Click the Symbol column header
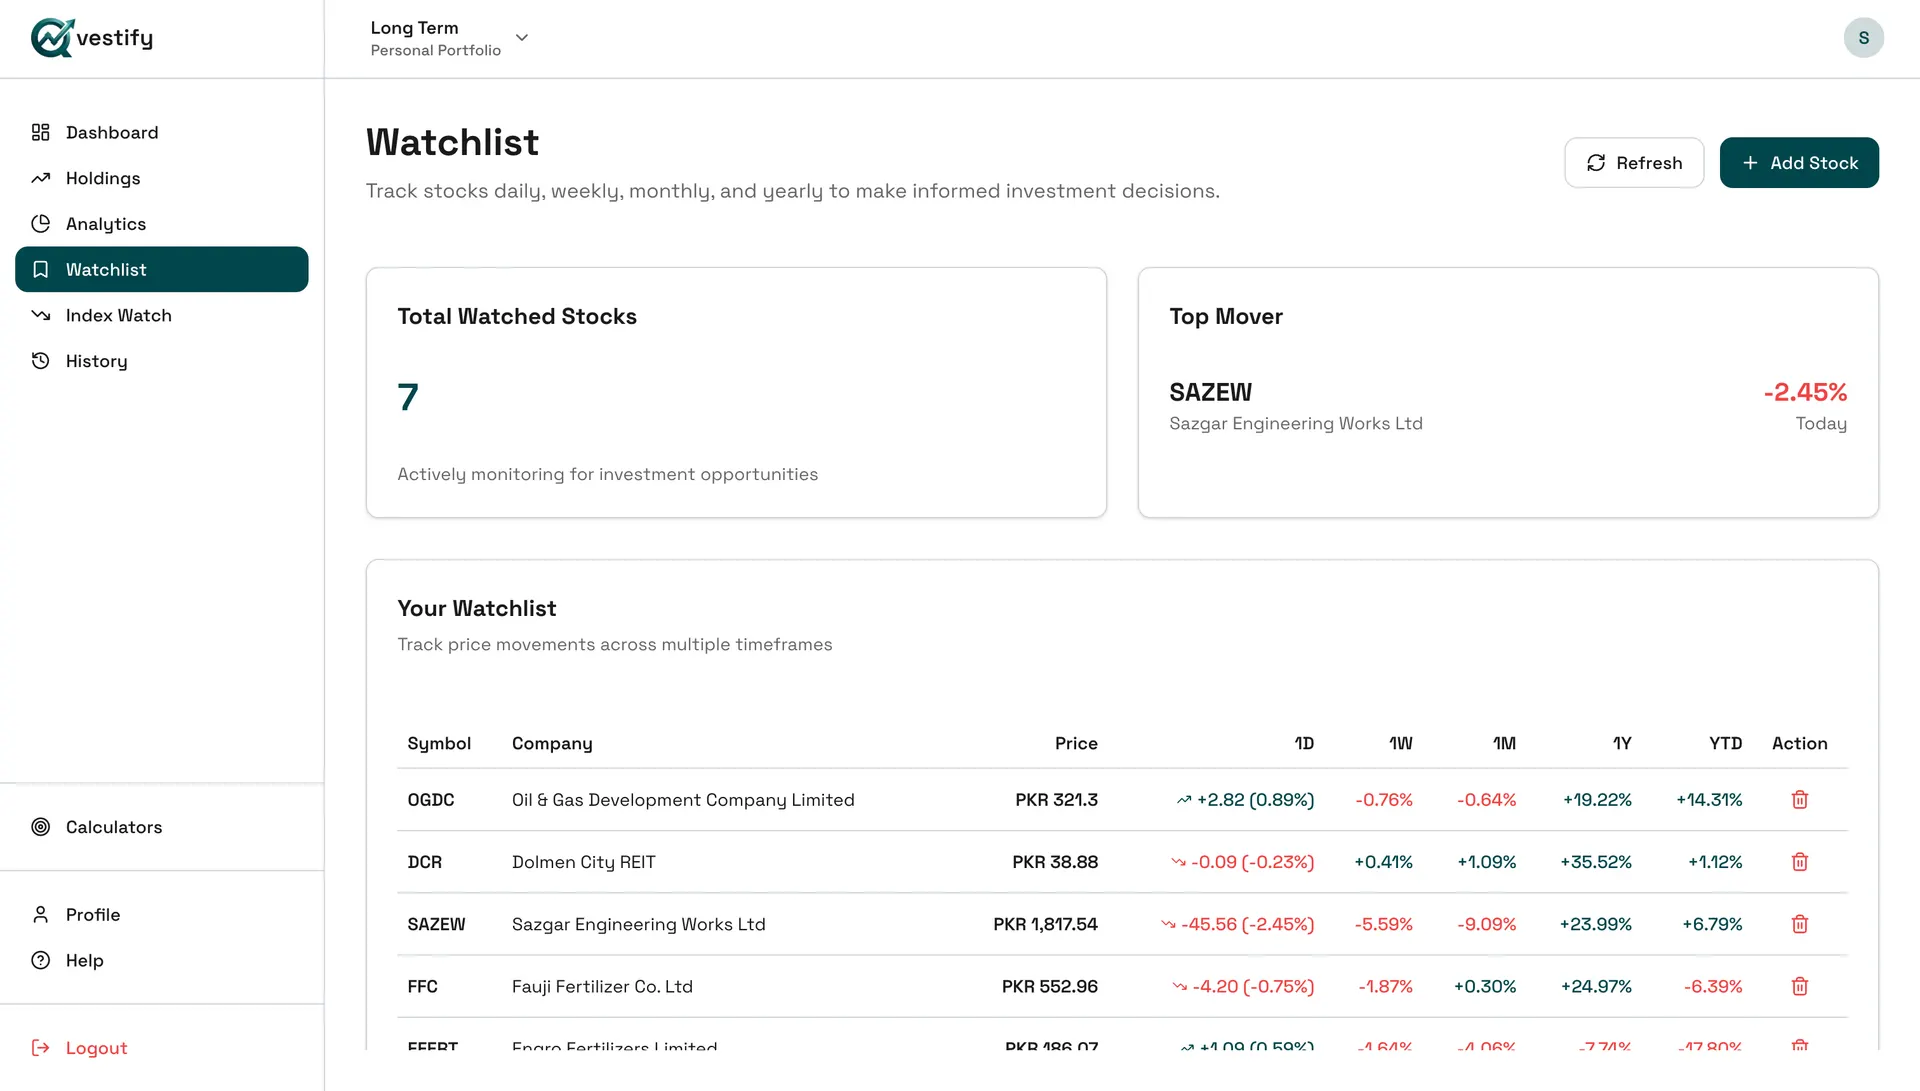The height and width of the screenshot is (1091, 1920). [x=439, y=744]
